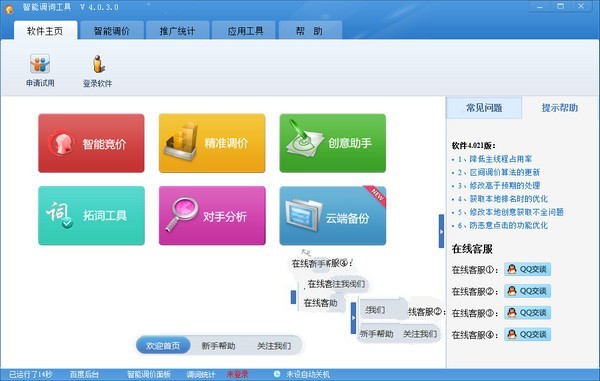Screen dimensions: 600x381
Task: Open the 应用工具 tab
Action: tap(244, 31)
